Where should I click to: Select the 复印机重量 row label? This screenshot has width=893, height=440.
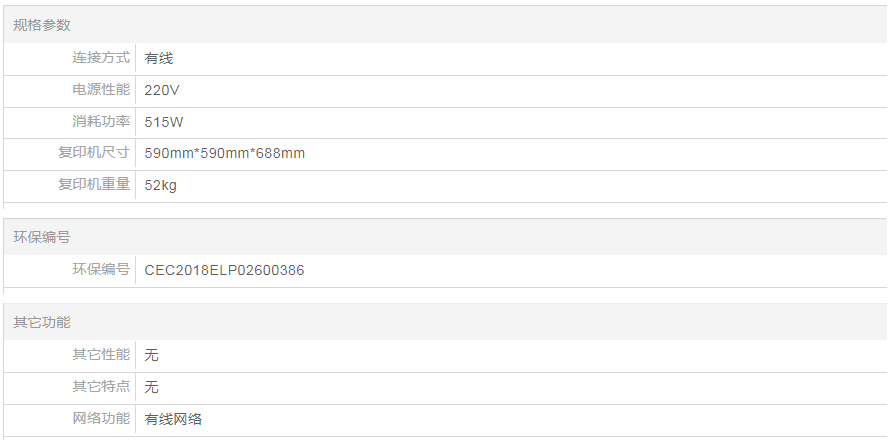94,185
